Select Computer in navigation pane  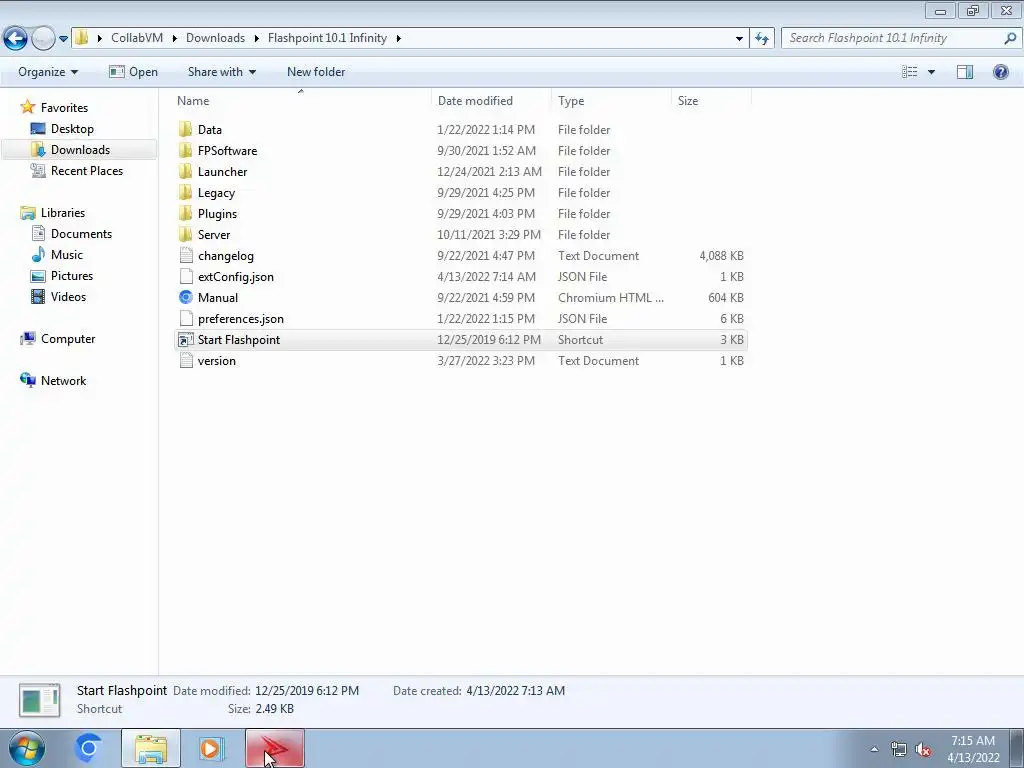[x=68, y=339]
